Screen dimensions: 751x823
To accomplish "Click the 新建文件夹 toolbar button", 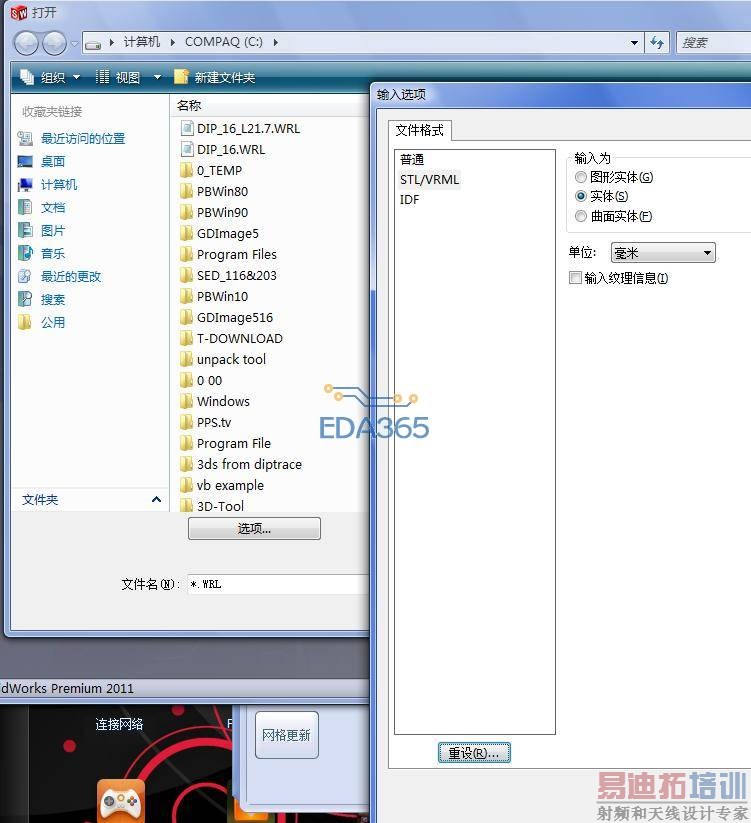I will (x=215, y=78).
